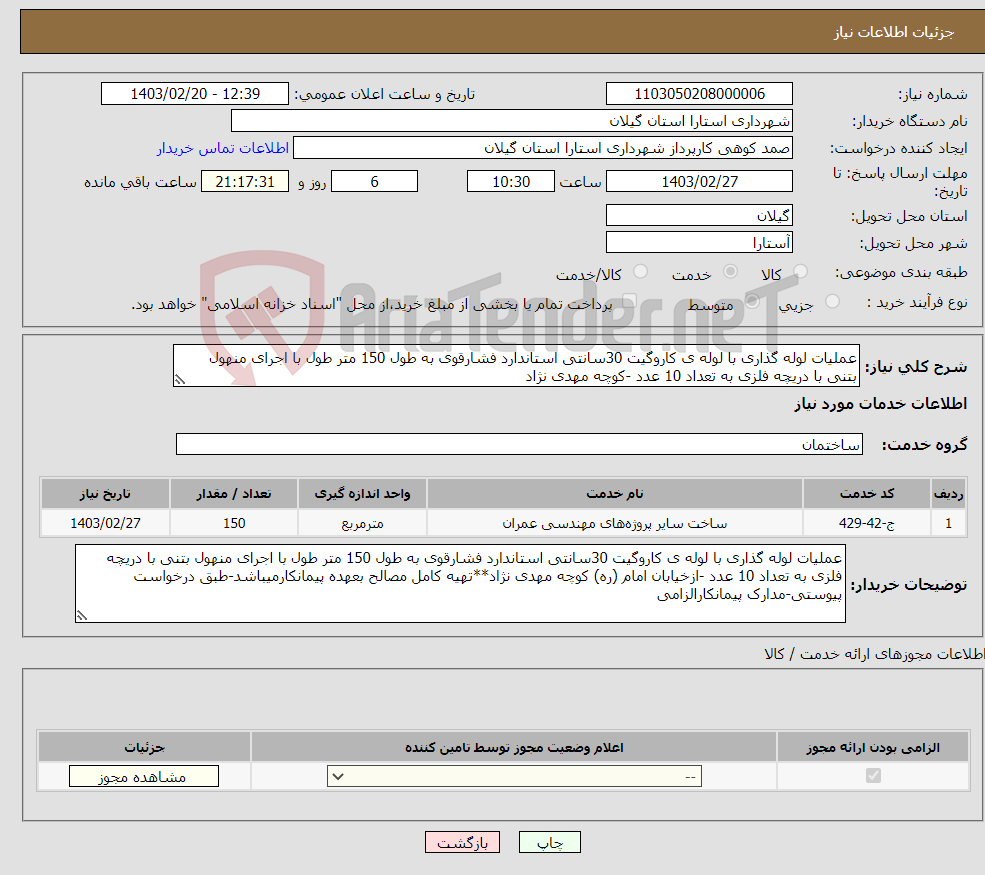This screenshot has width=985, height=875.
Task: Open اطلاعات تماس خریدار link
Action: tap(222, 148)
